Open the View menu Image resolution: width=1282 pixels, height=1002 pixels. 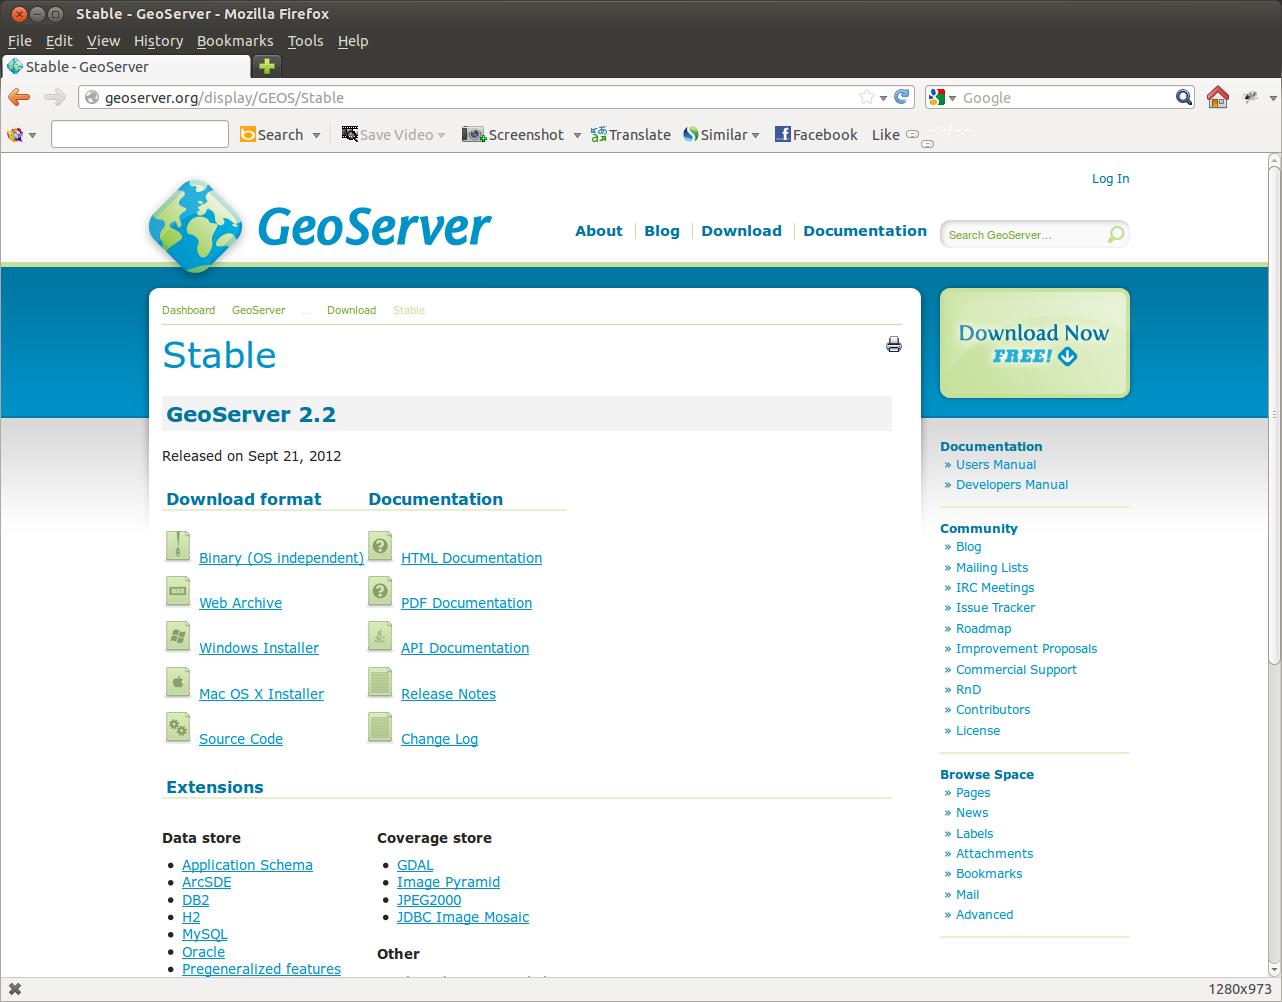103,41
